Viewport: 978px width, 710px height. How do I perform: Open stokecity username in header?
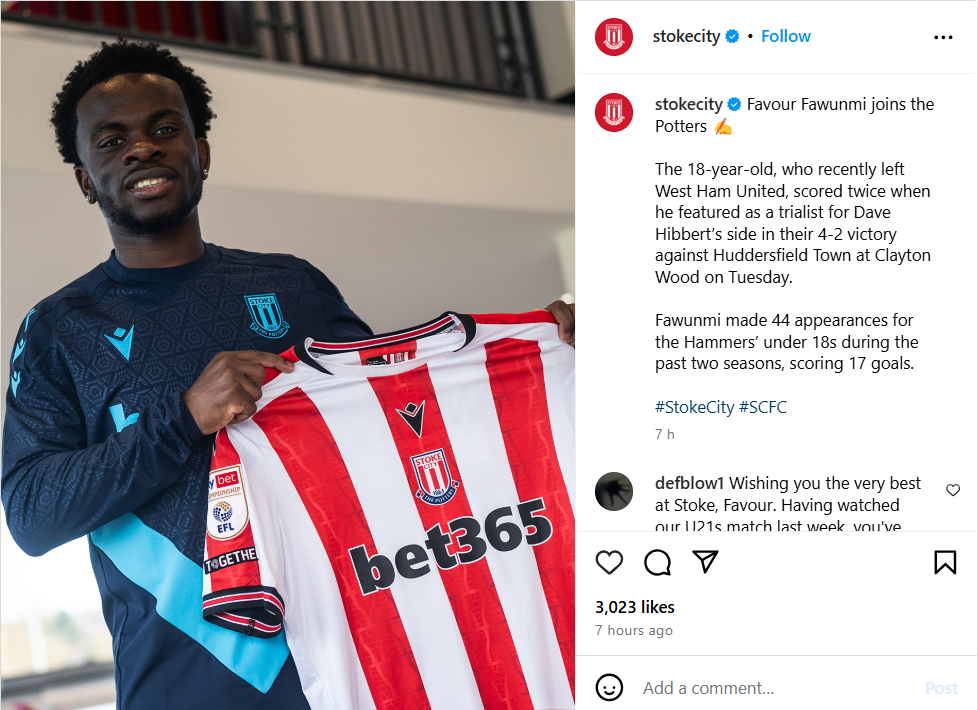pos(686,36)
